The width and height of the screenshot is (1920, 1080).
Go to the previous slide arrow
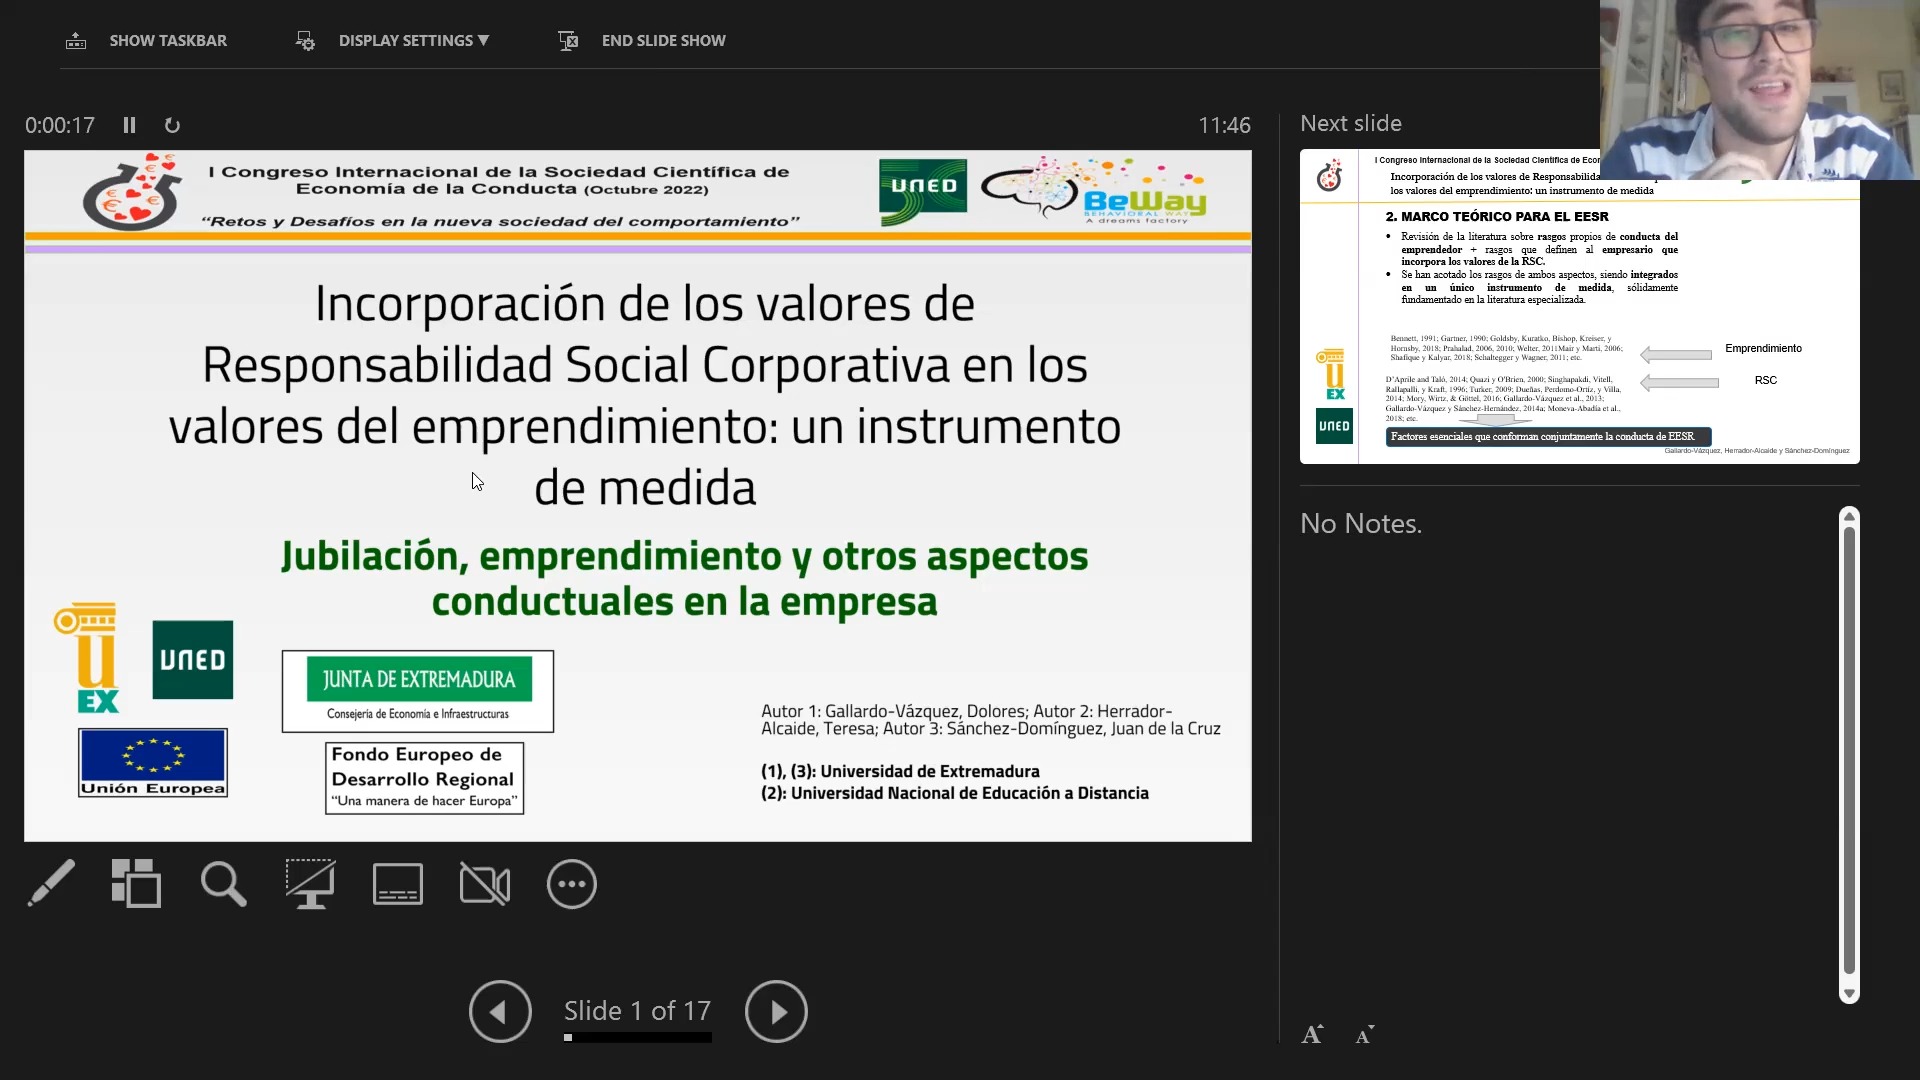point(500,1012)
